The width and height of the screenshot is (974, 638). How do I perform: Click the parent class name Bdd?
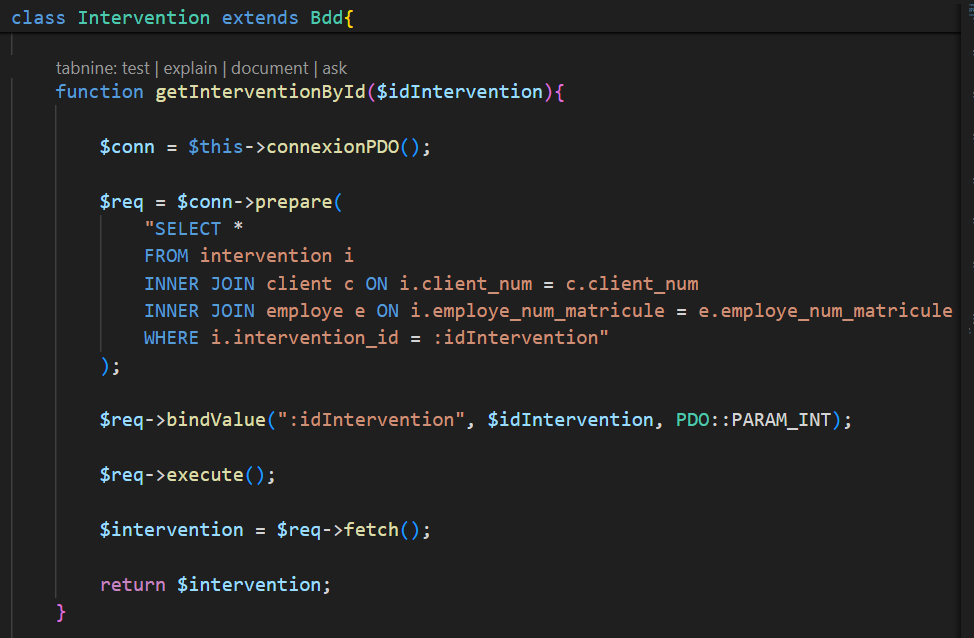point(327,18)
